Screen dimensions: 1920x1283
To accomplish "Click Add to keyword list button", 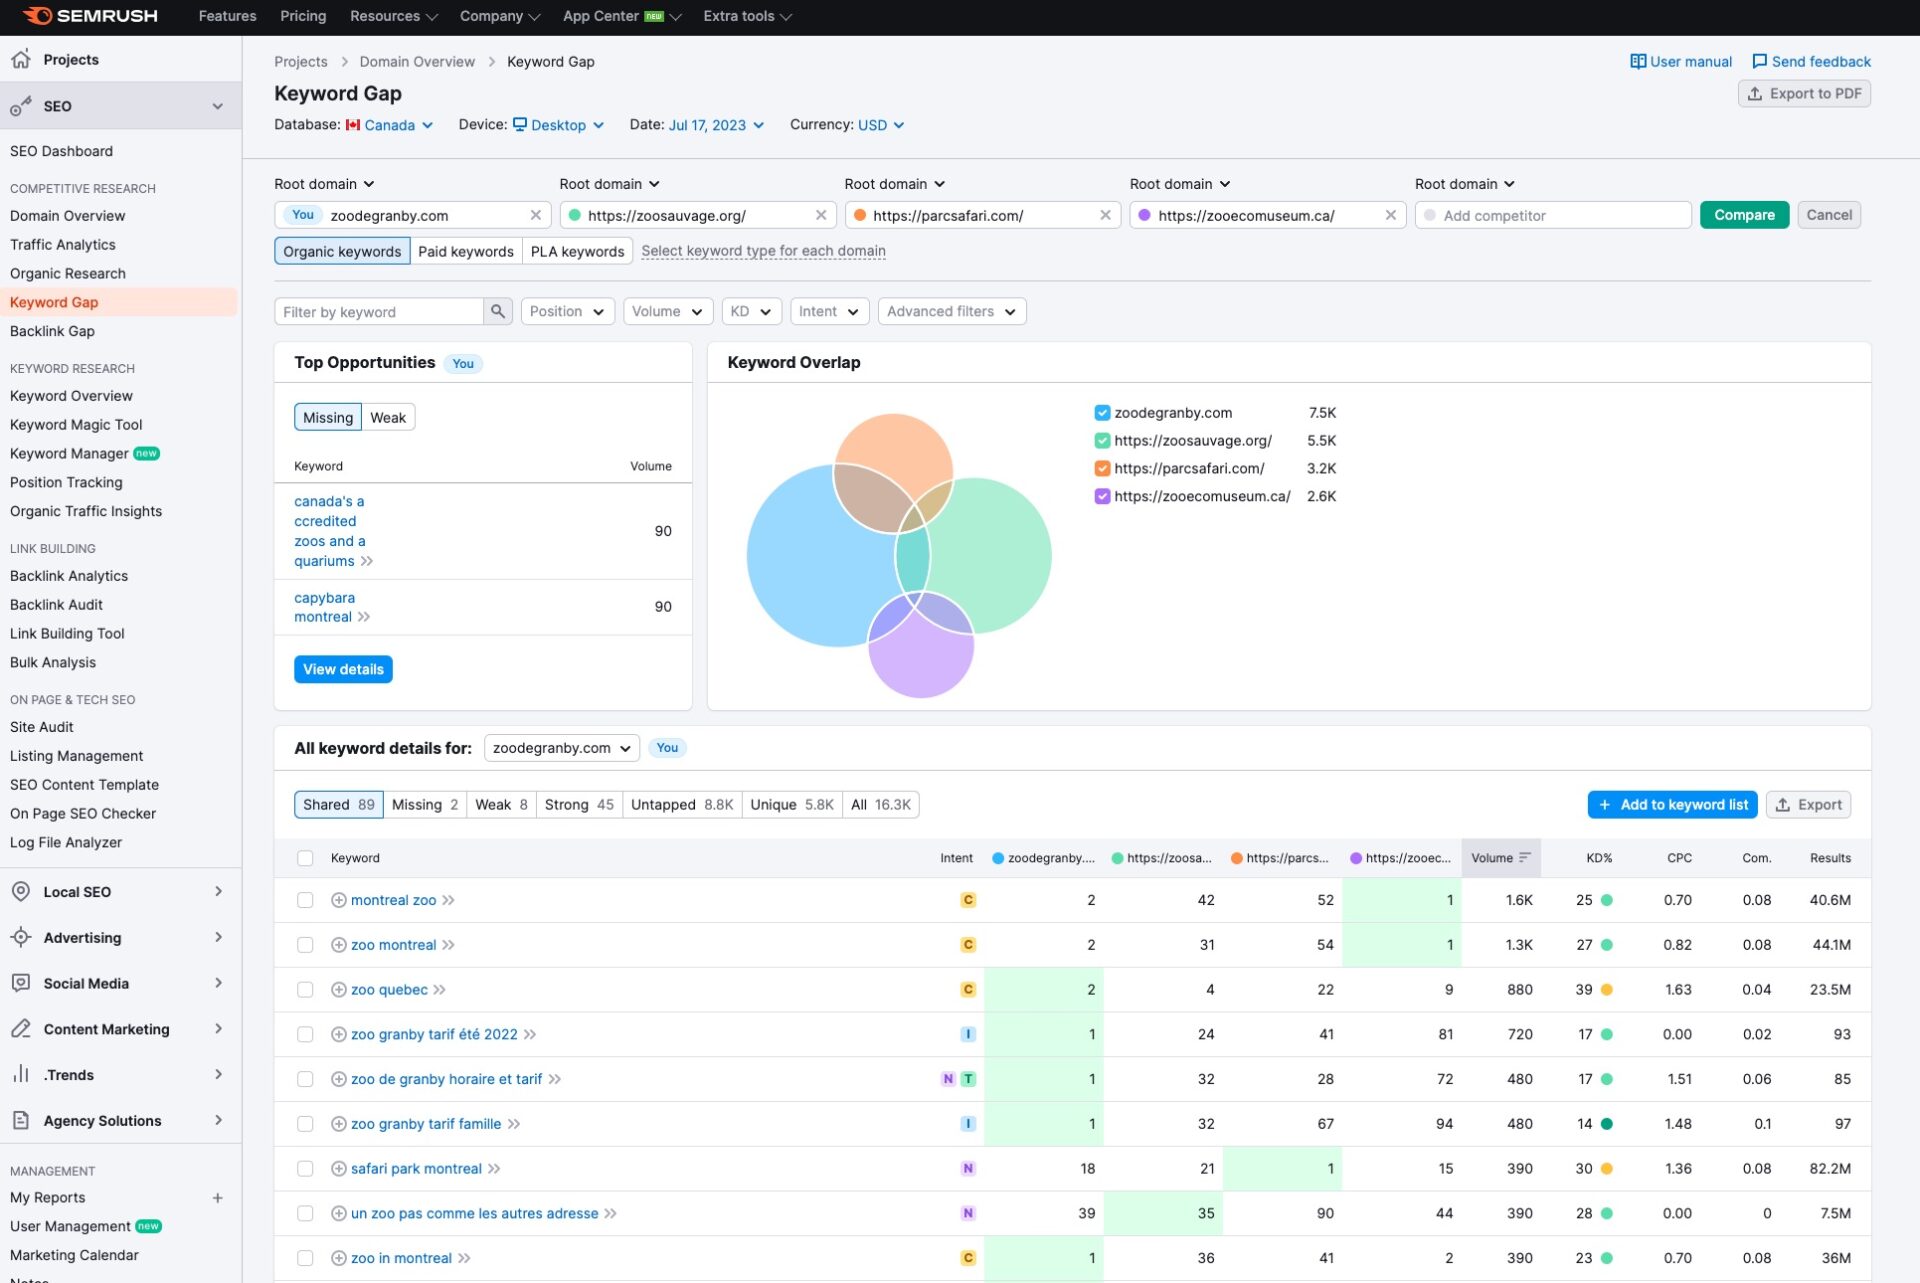I will point(1672,804).
